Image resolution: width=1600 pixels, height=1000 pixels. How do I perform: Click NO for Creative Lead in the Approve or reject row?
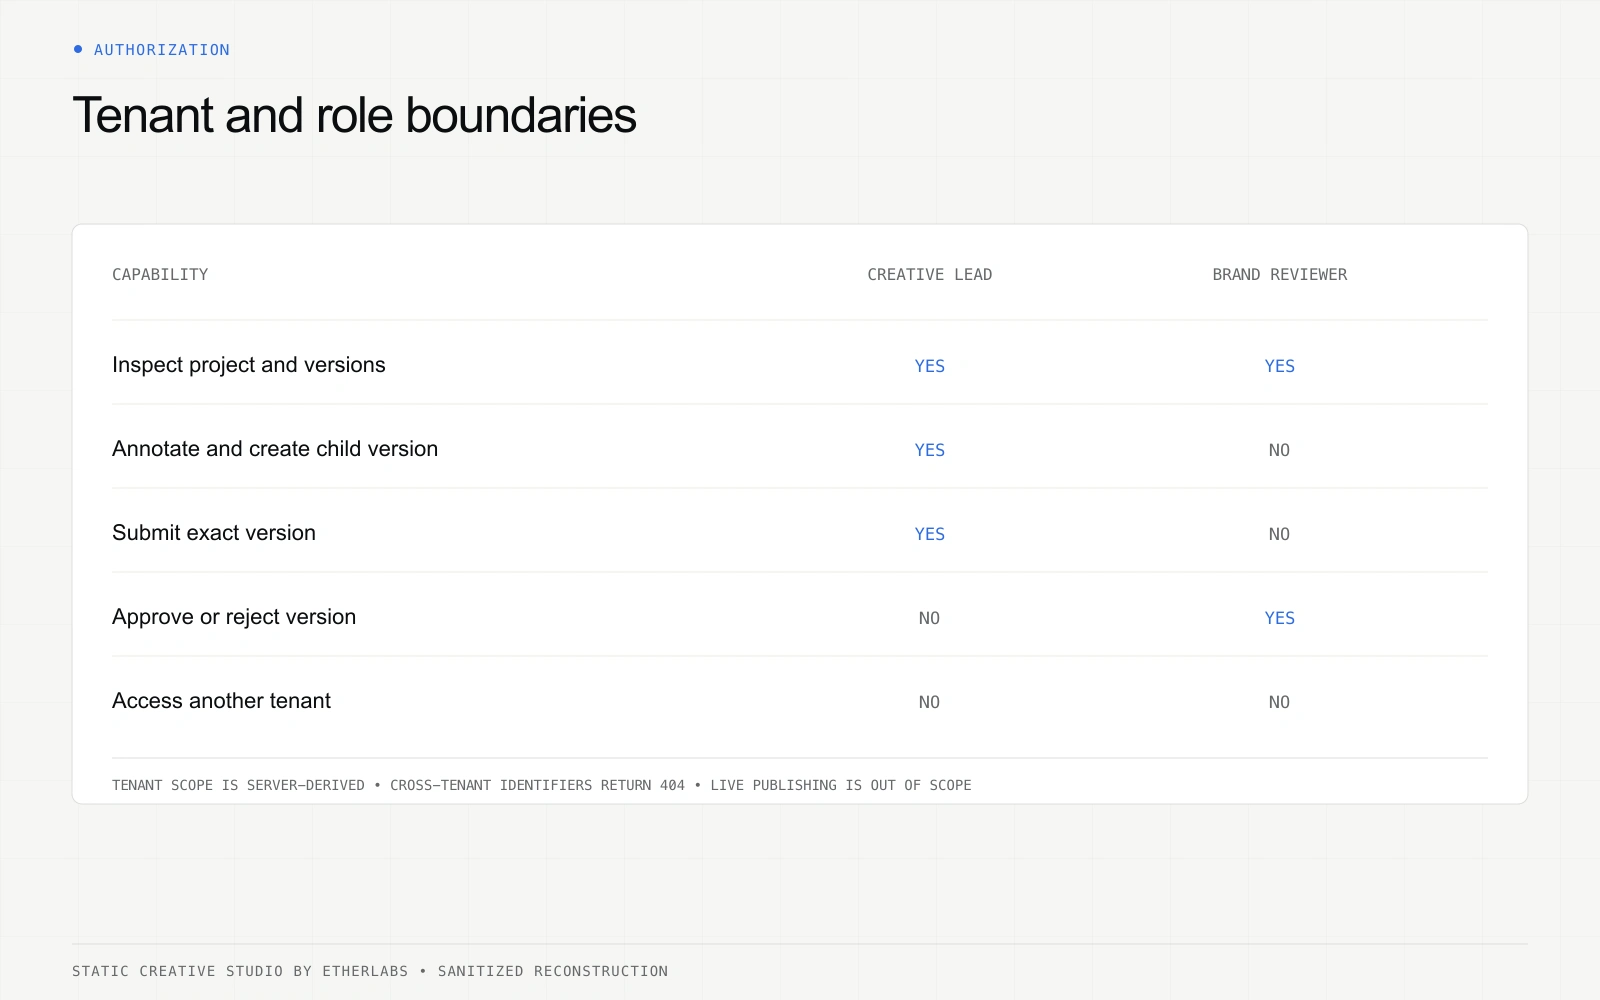point(929,618)
